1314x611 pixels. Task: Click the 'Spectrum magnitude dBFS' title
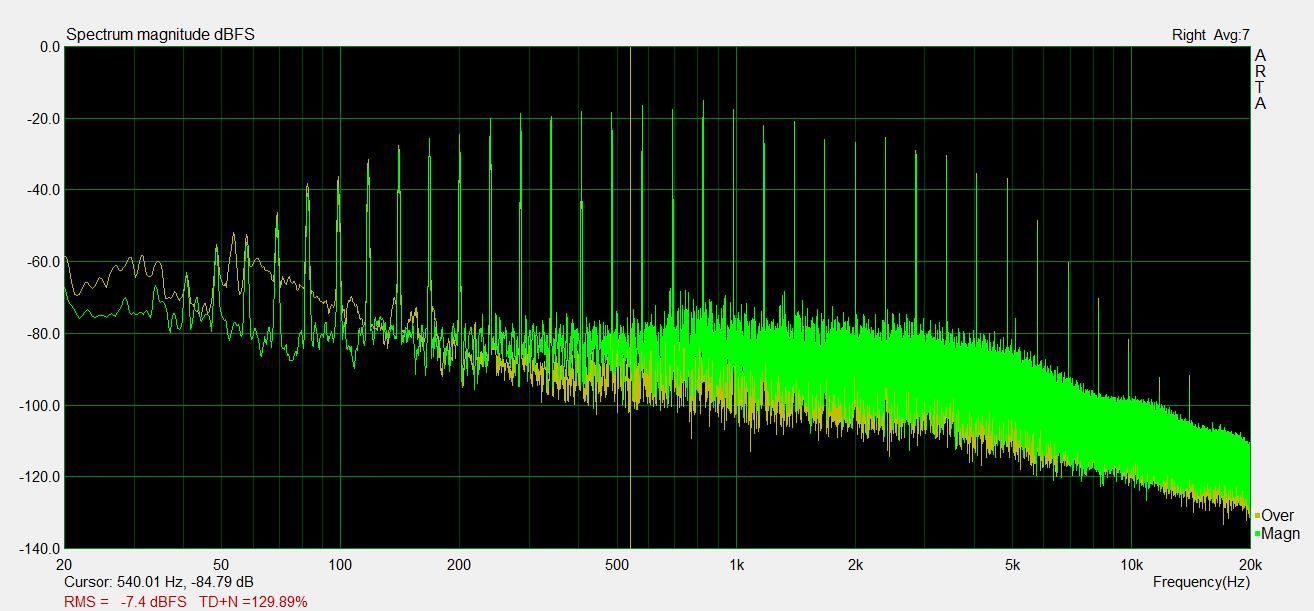pos(160,34)
